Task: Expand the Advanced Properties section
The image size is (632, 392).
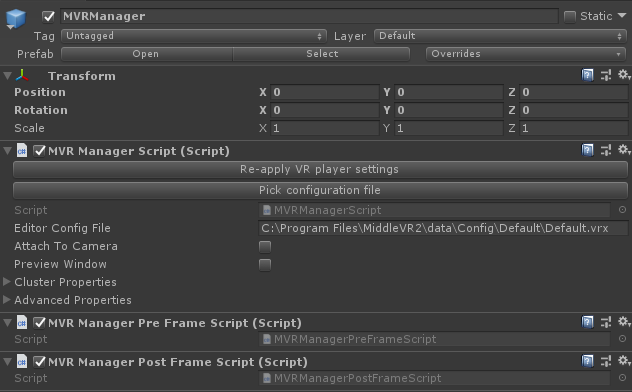Action: click(x=6, y=300)
